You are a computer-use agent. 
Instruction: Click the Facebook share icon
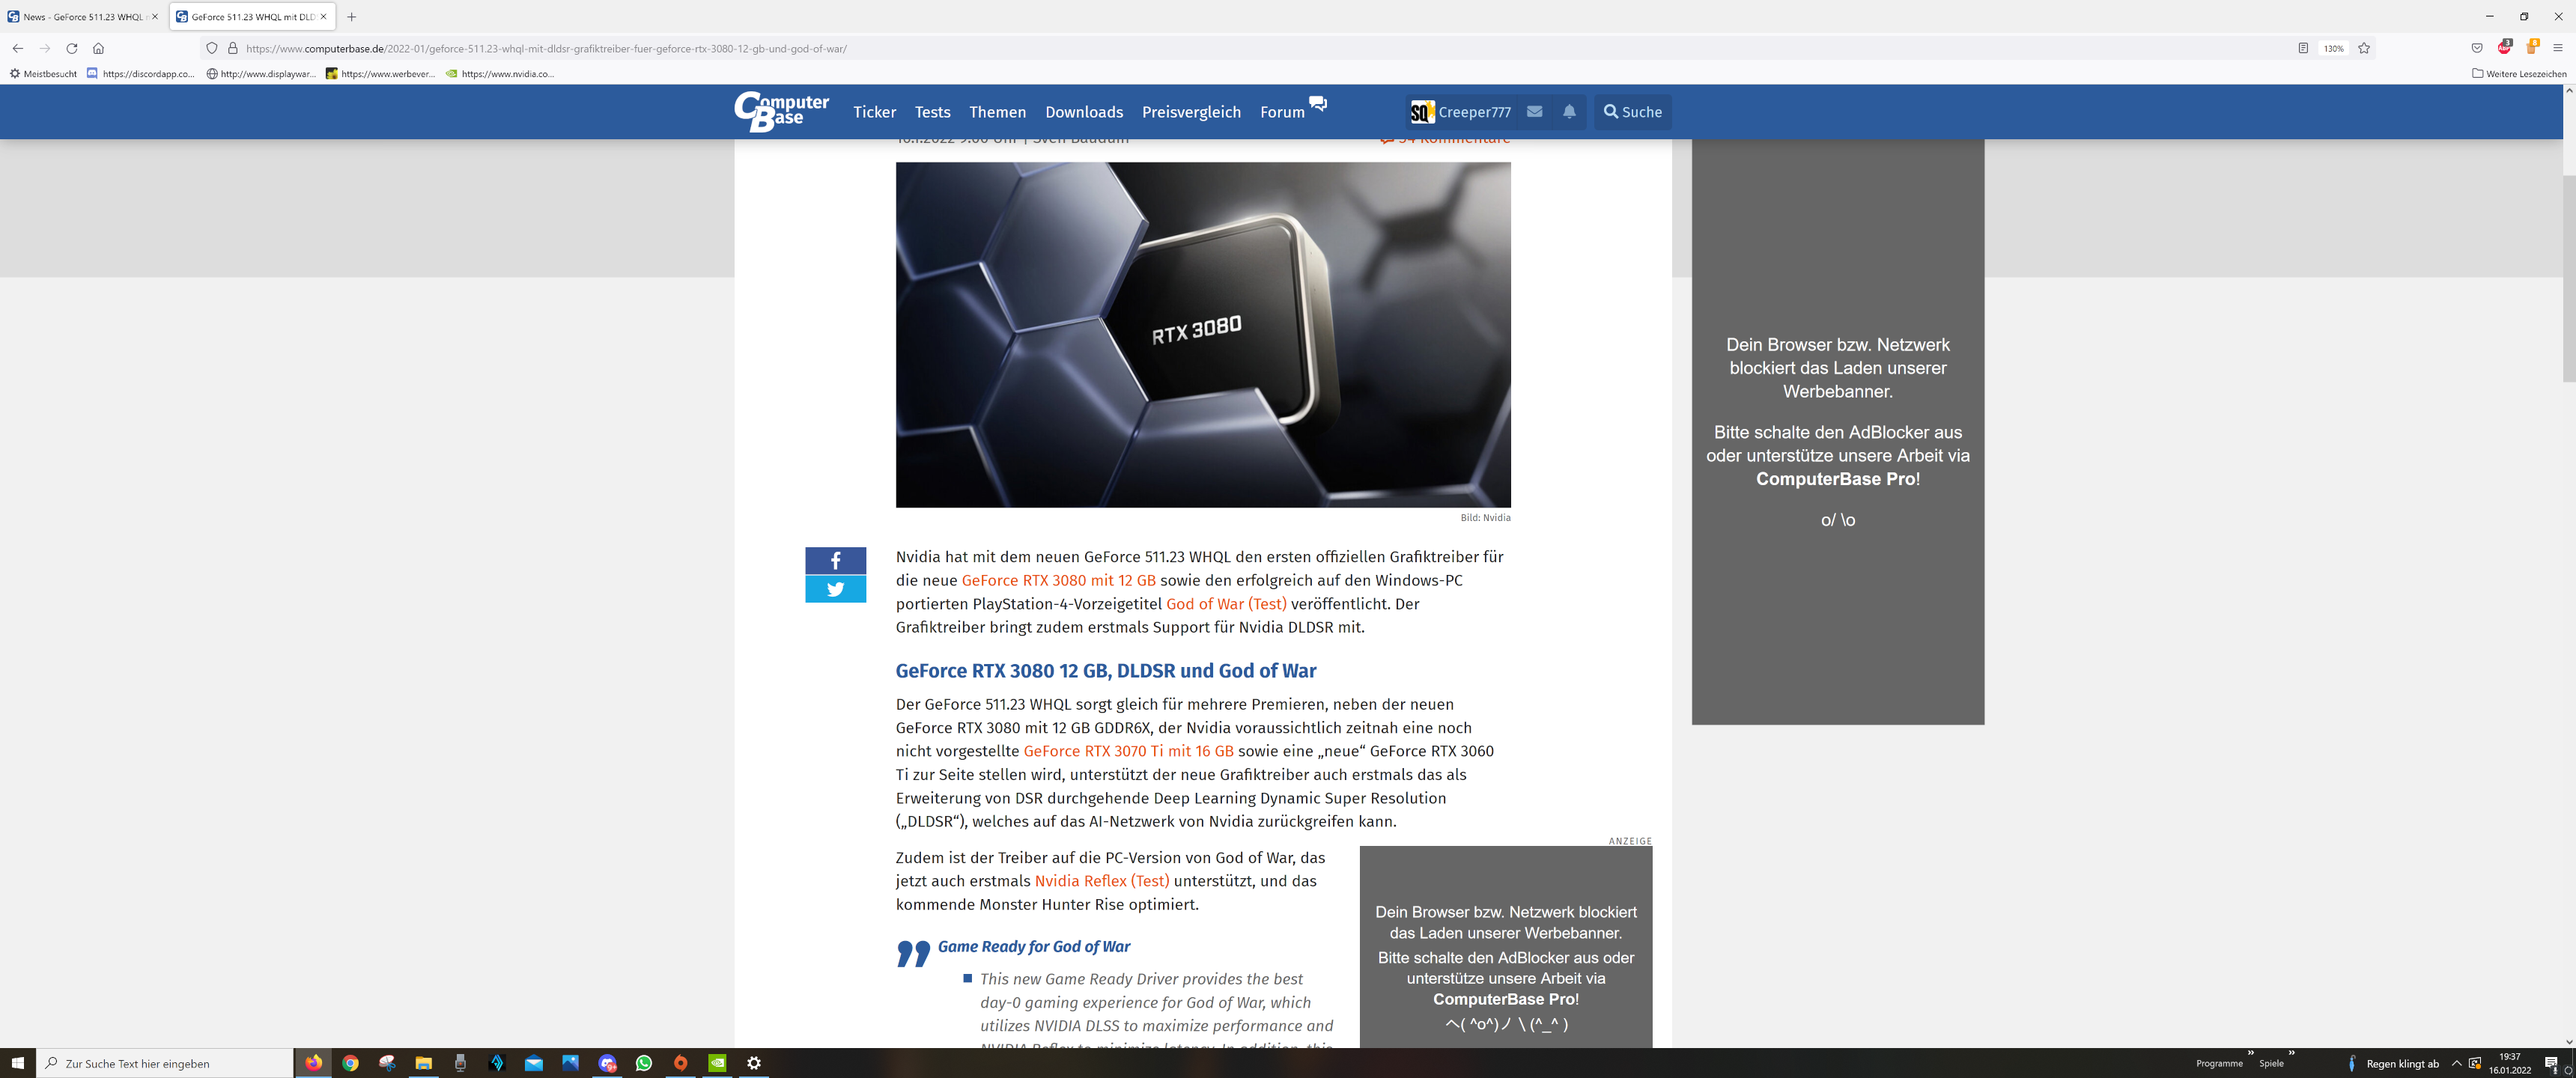834,557
